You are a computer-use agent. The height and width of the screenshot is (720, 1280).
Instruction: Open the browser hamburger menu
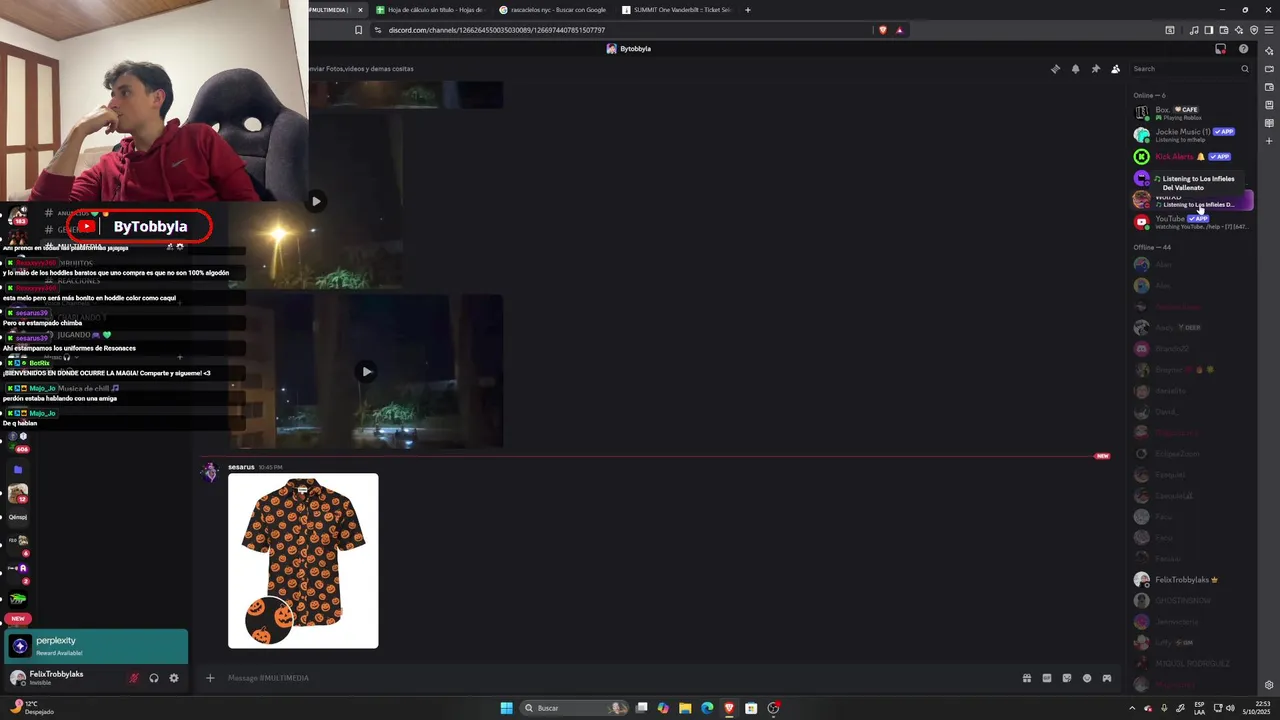click(x=1269, y=30)
